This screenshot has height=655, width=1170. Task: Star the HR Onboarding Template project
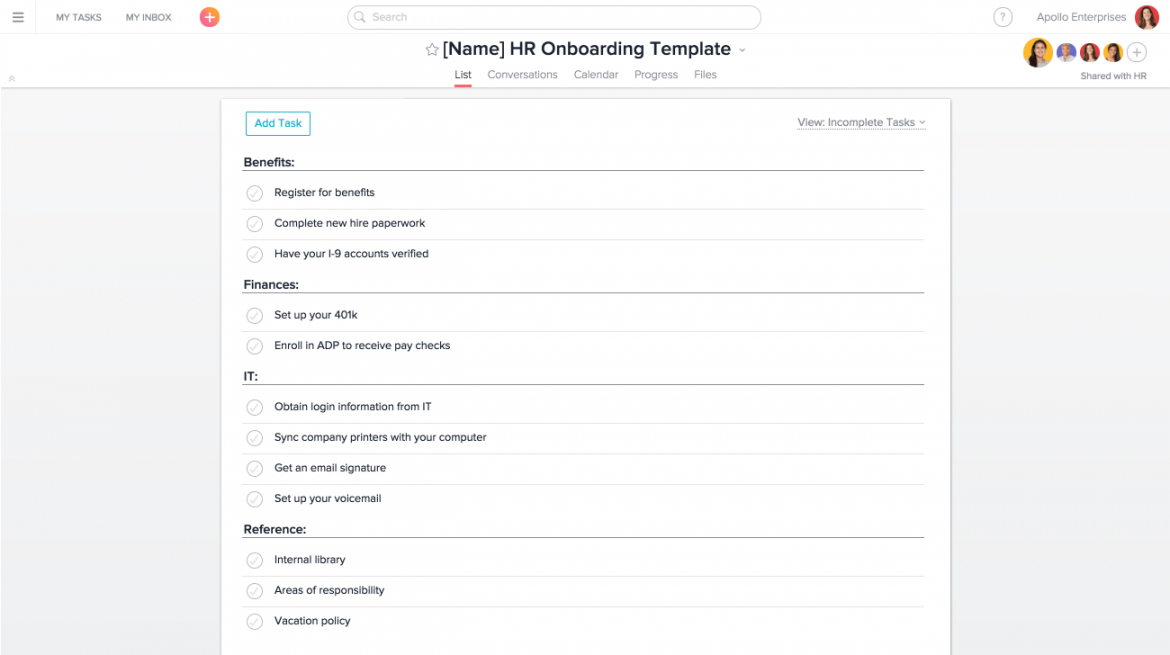[432, 50]
